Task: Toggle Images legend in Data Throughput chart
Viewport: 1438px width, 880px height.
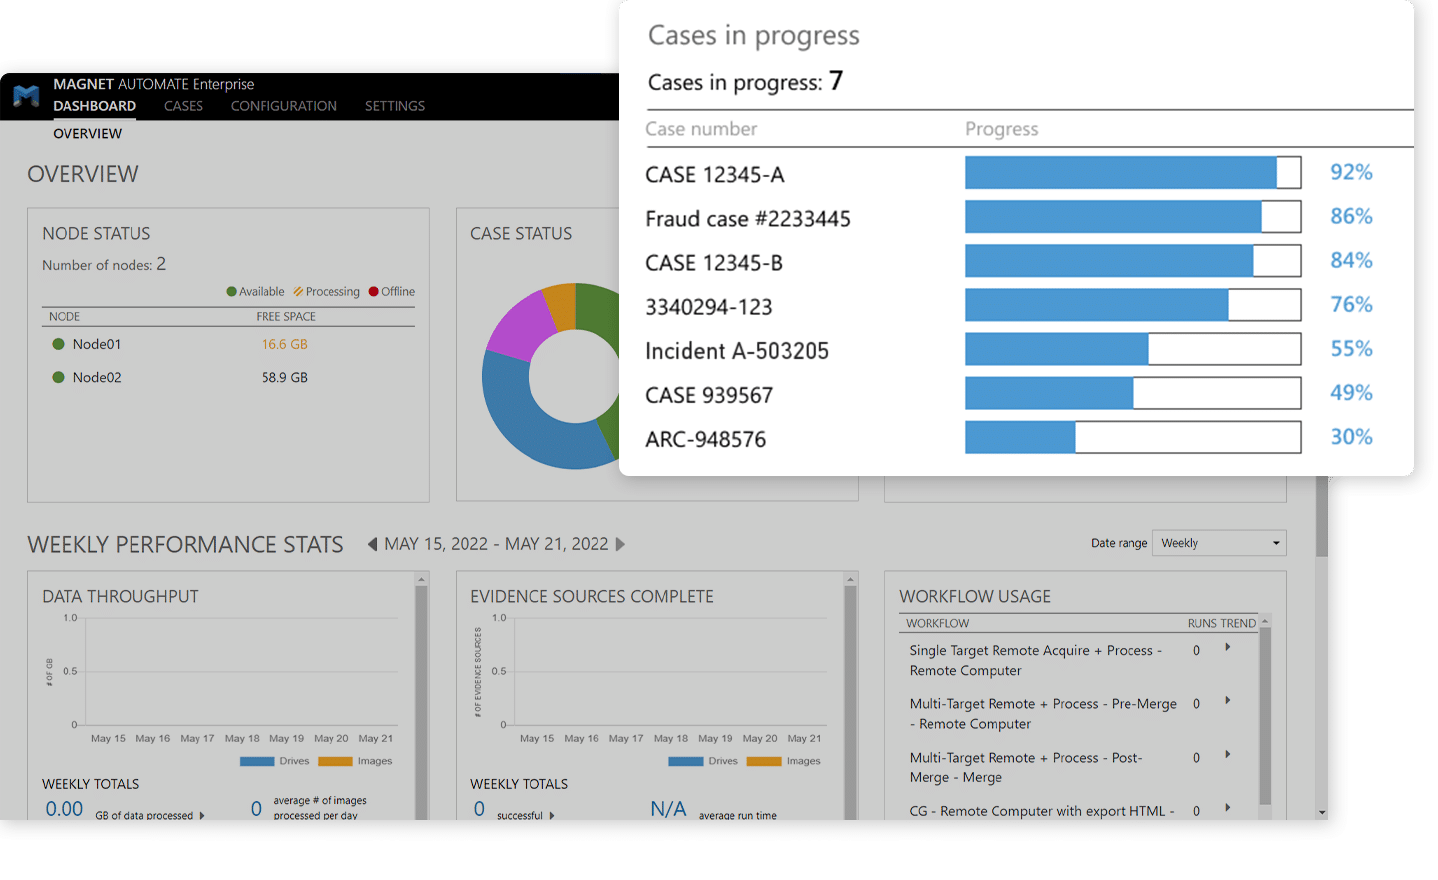Action: 355,761
